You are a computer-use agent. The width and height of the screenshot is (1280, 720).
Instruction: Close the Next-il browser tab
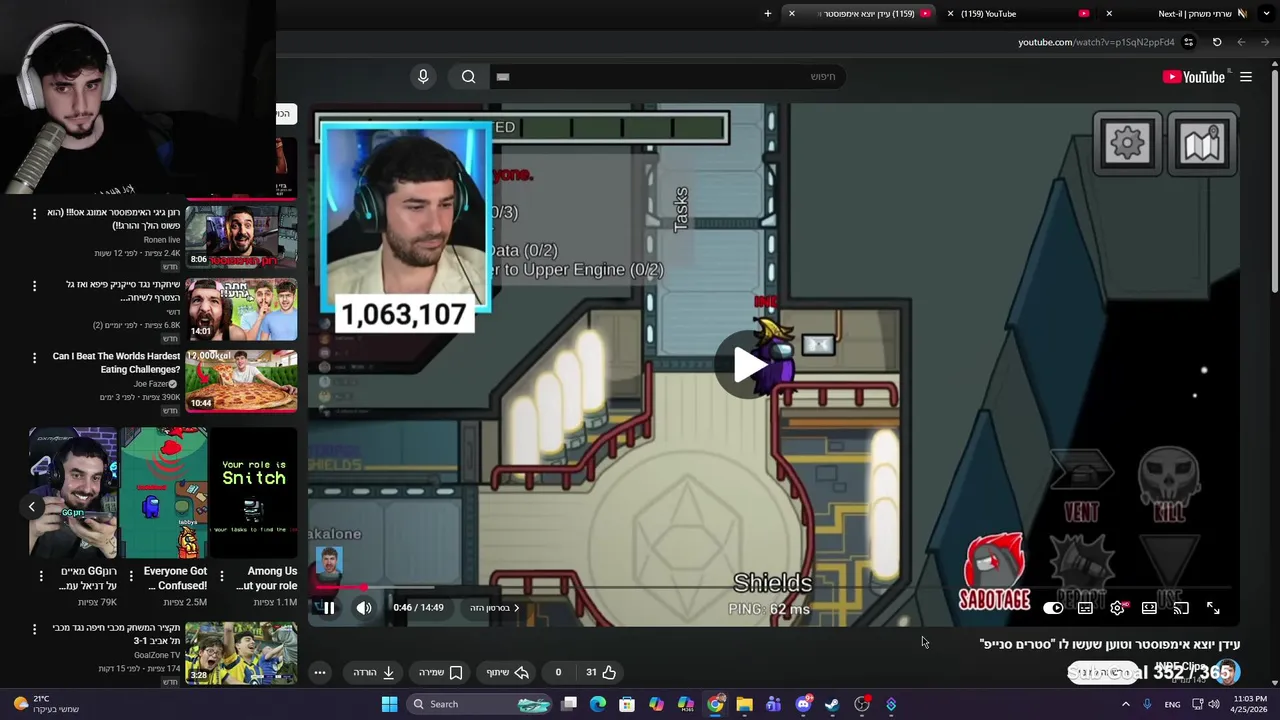[1109, 14]
